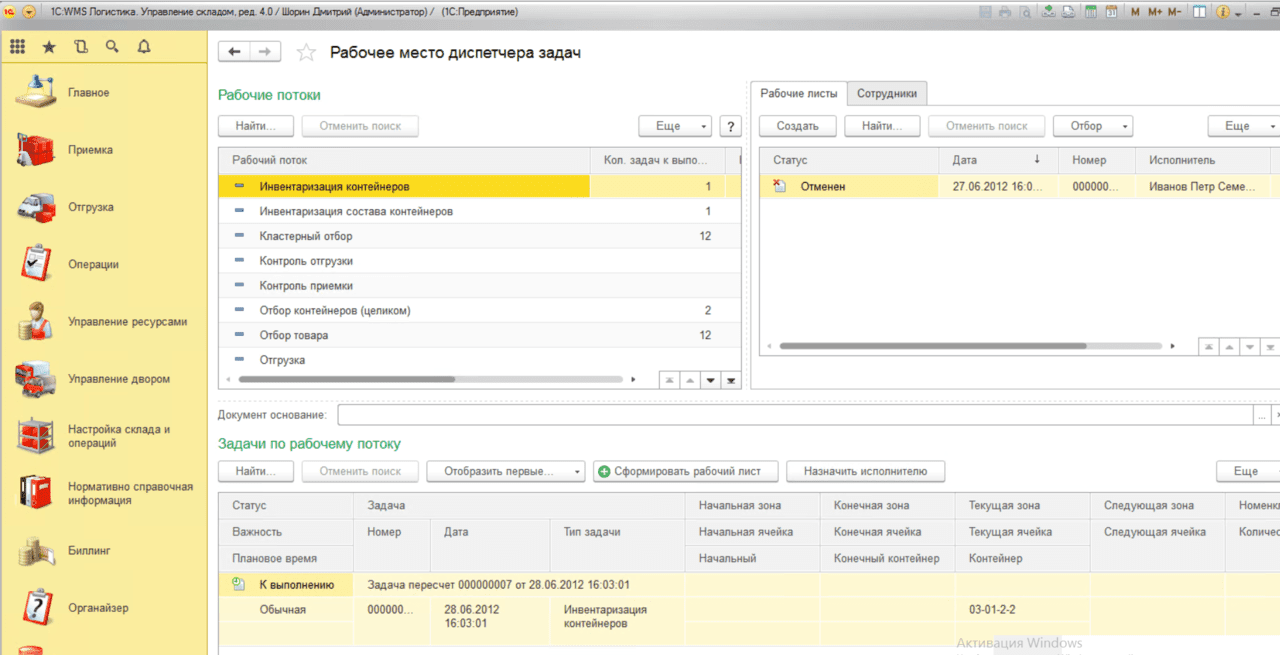
Task: Open Еще dropdown in Задачи по рабочему потоку
Action: 1248,471
